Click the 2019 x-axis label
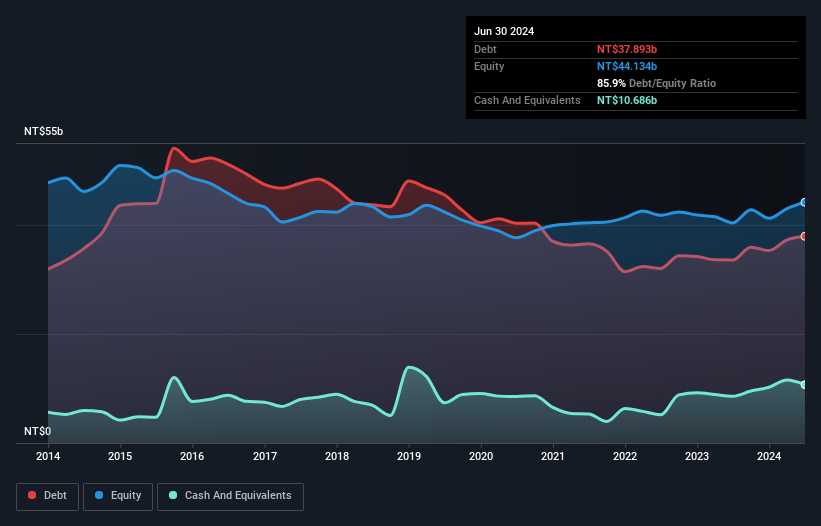Image resolution: width=821 pixels, height=526 pixels. [409, 456]
